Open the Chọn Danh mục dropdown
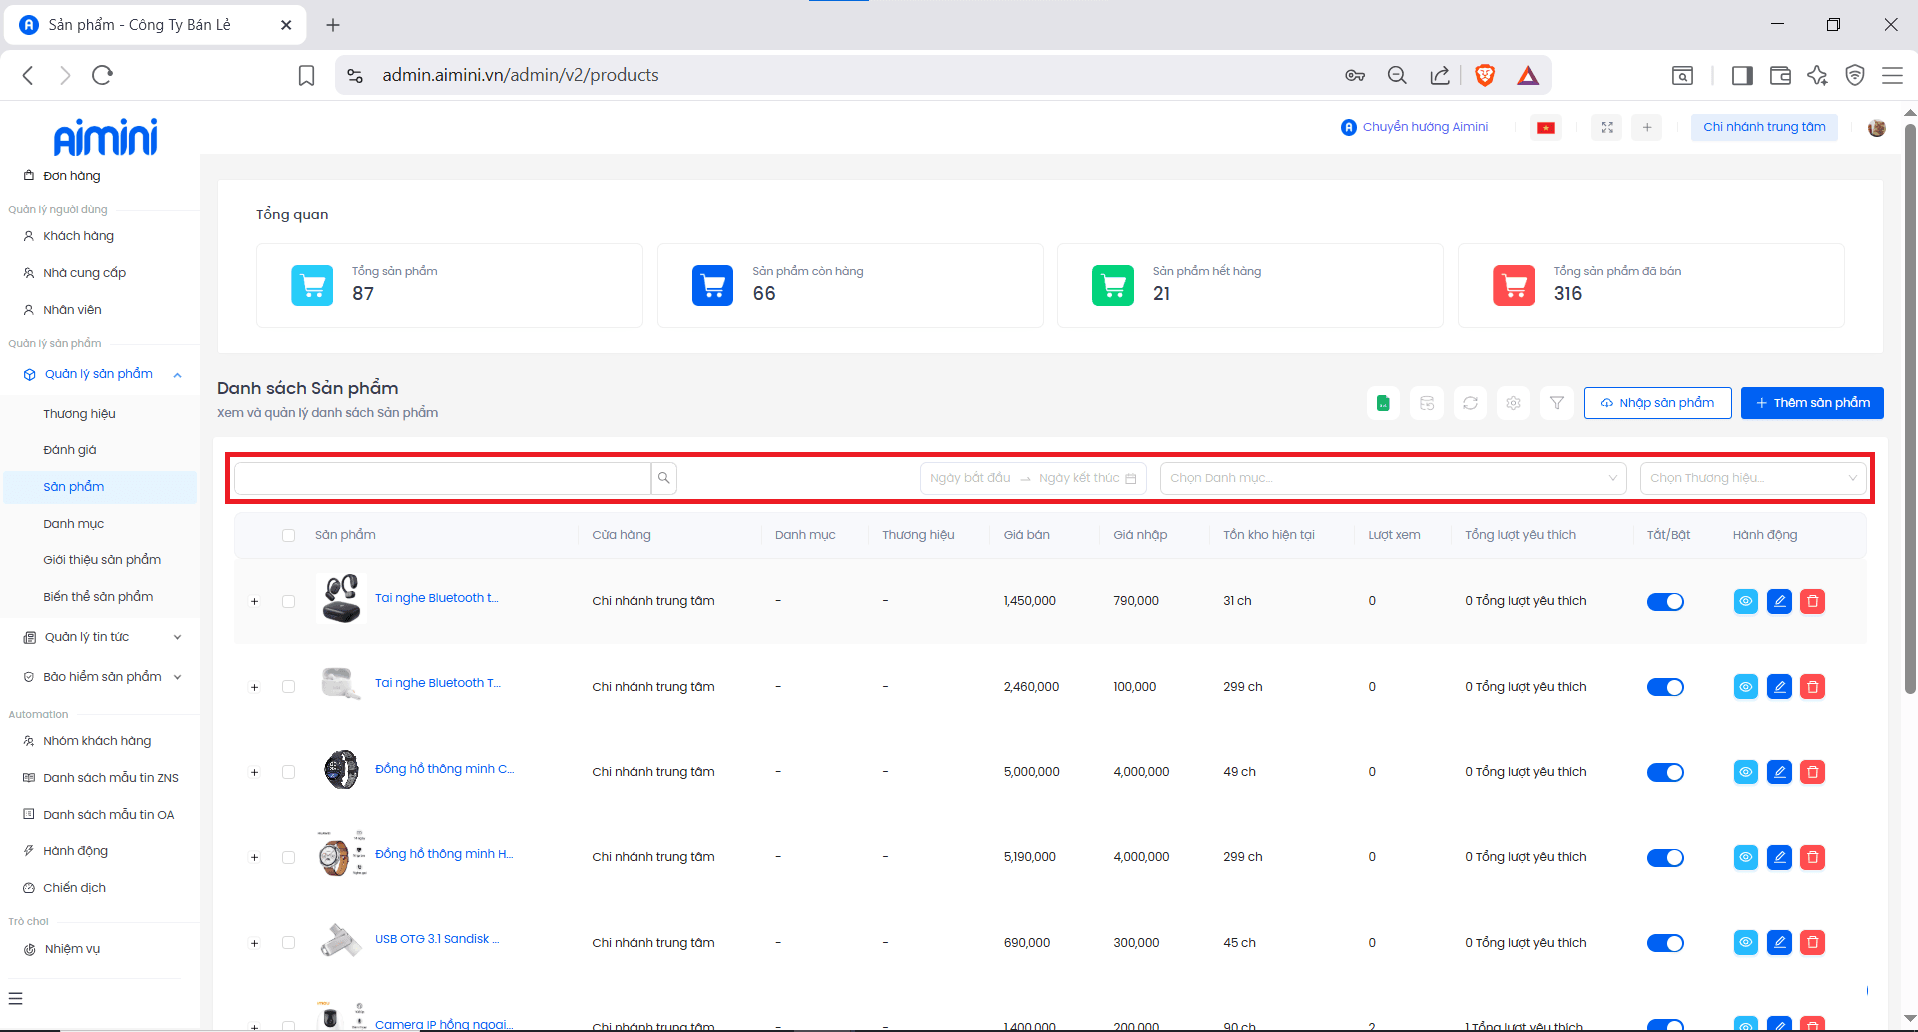 1392,478
